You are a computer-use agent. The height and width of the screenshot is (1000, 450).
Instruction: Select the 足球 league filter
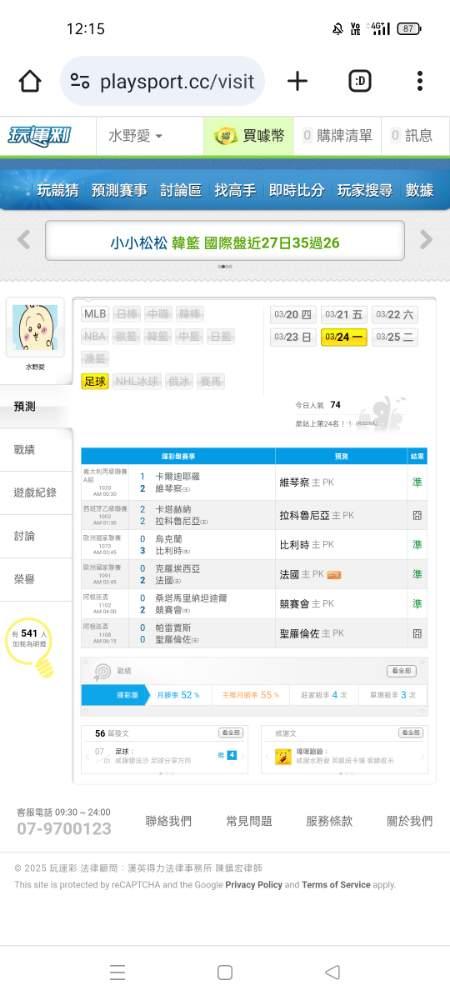95,381
